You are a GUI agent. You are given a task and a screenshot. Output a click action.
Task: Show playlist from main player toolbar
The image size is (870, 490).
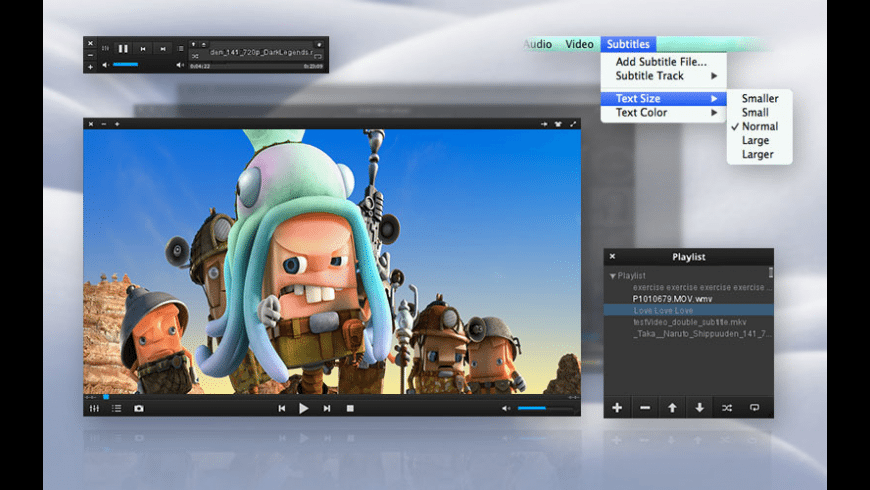(117, 408)
